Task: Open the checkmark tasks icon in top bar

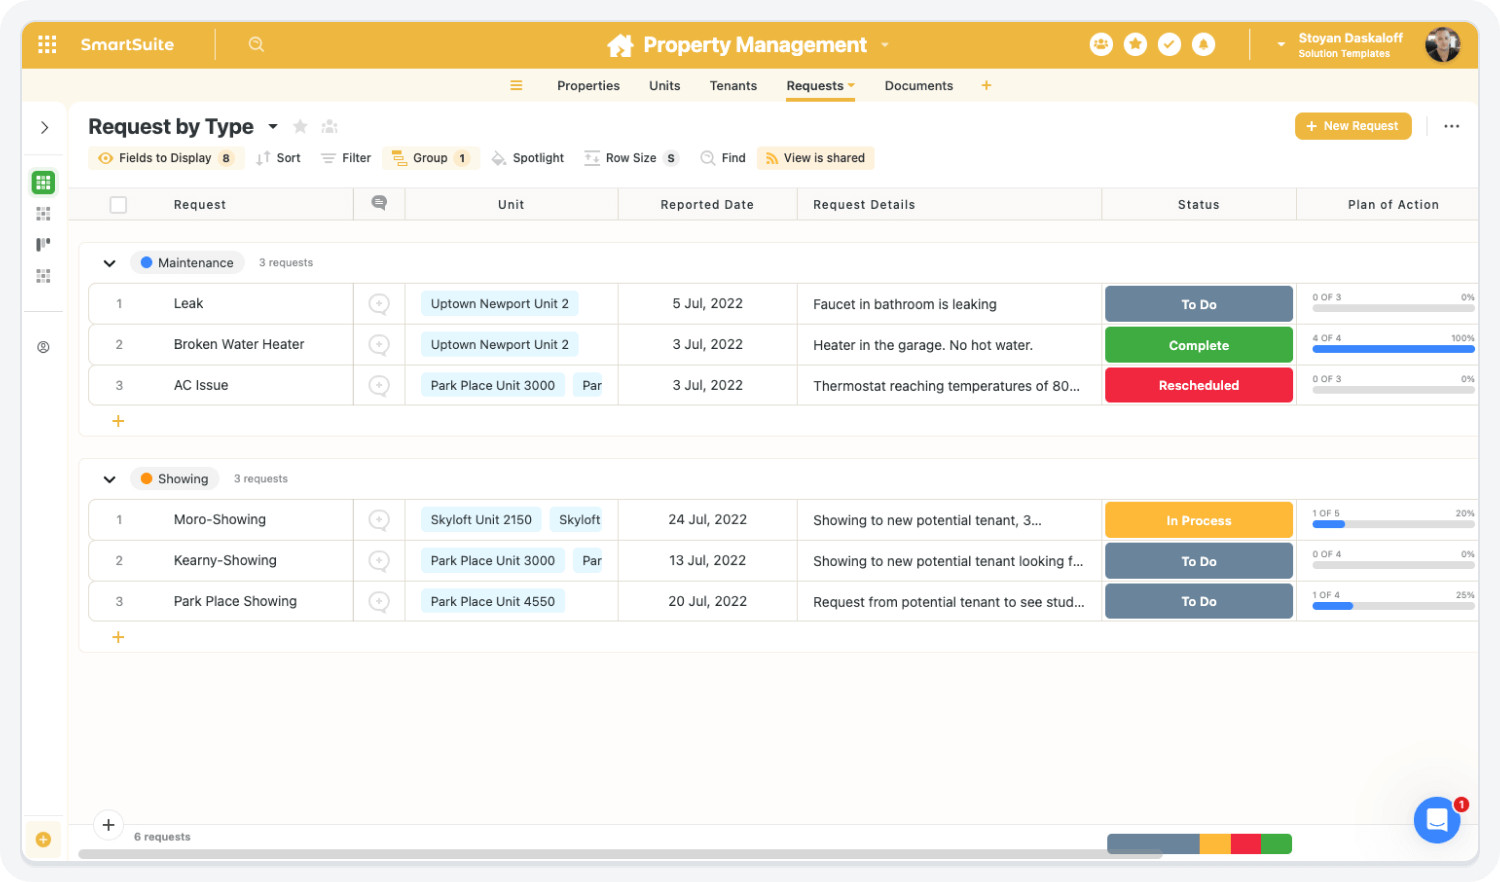Action: [1169, 44]
